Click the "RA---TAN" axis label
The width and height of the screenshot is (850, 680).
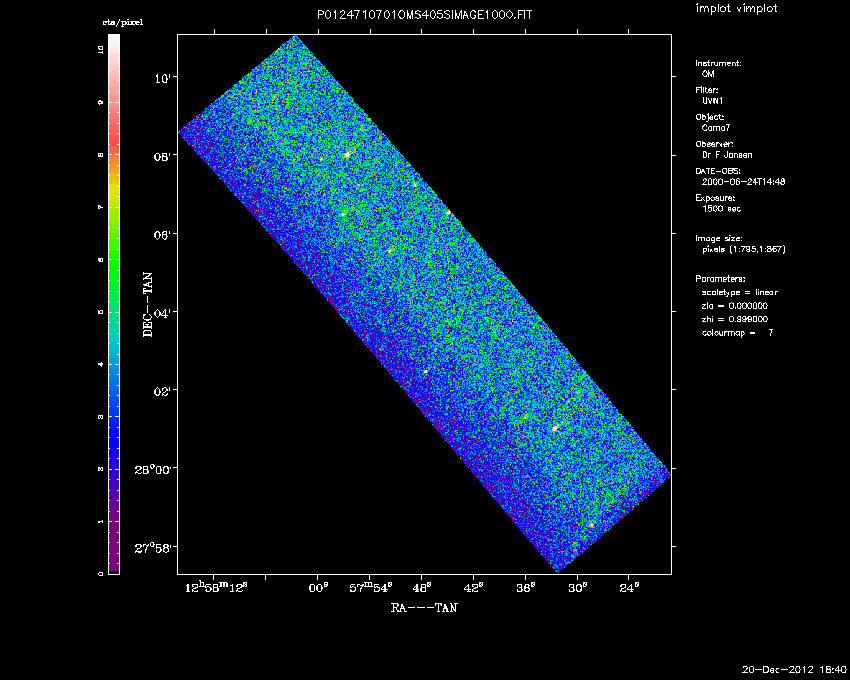point(424,608)
